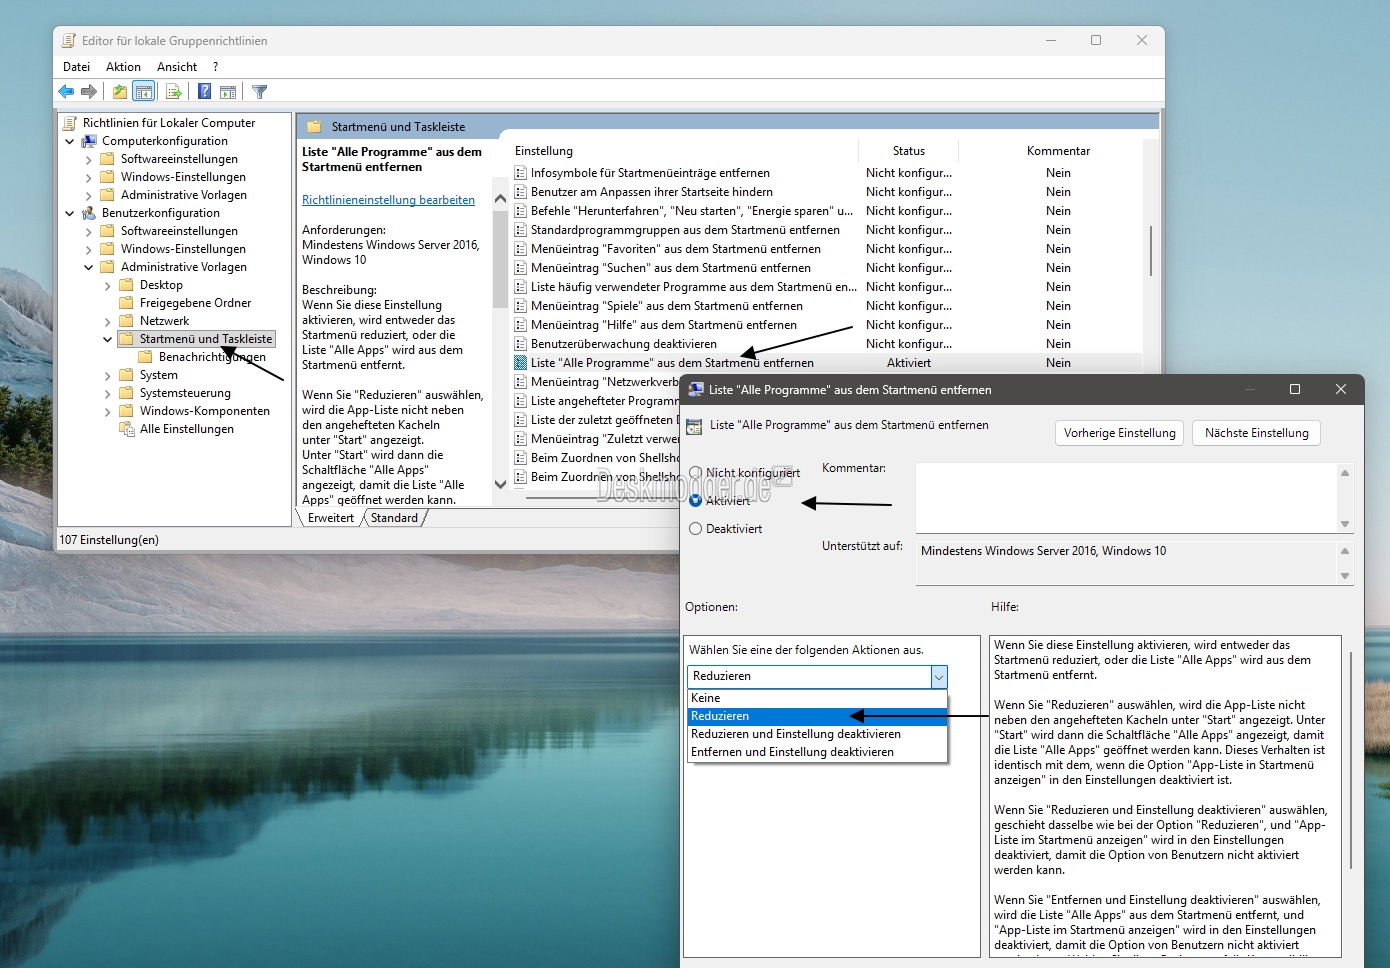Select the 'Nicht konfiguriert' radio button
This screenshot has height=968, width=1390.
(696, 473)
